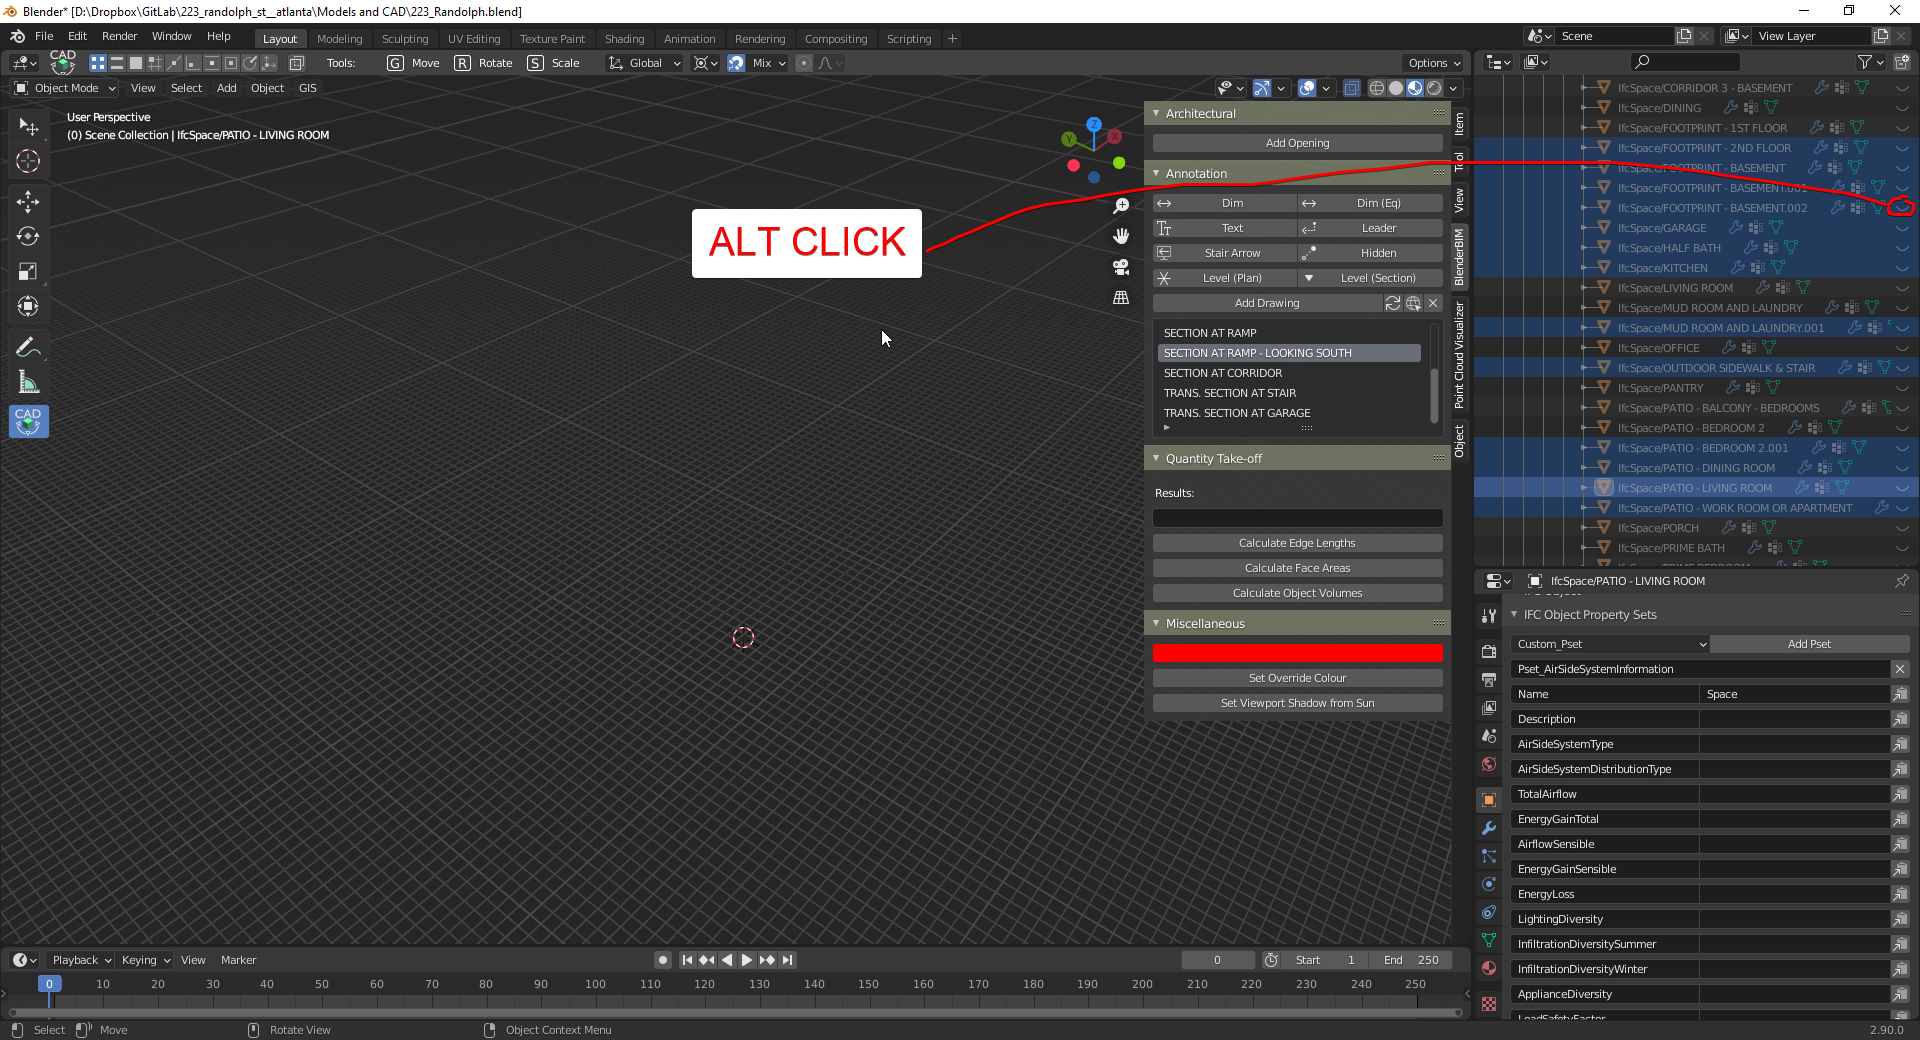The height and width of the screenshot is (1040, 1920).
Task: Toggle visibility of IfcSpace/KITCHEN
Action: (1902, 268)
